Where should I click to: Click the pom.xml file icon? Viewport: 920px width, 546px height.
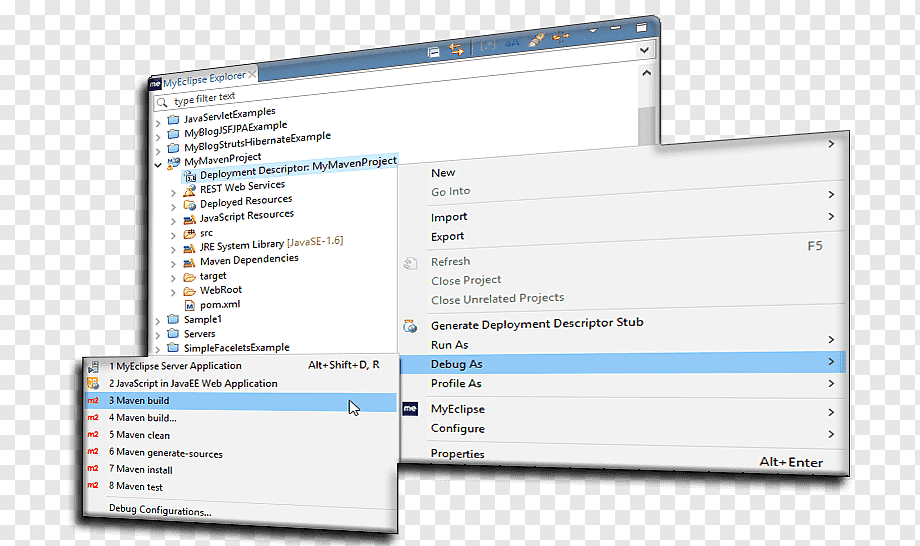pyautogui.click(x=190, y=306)
